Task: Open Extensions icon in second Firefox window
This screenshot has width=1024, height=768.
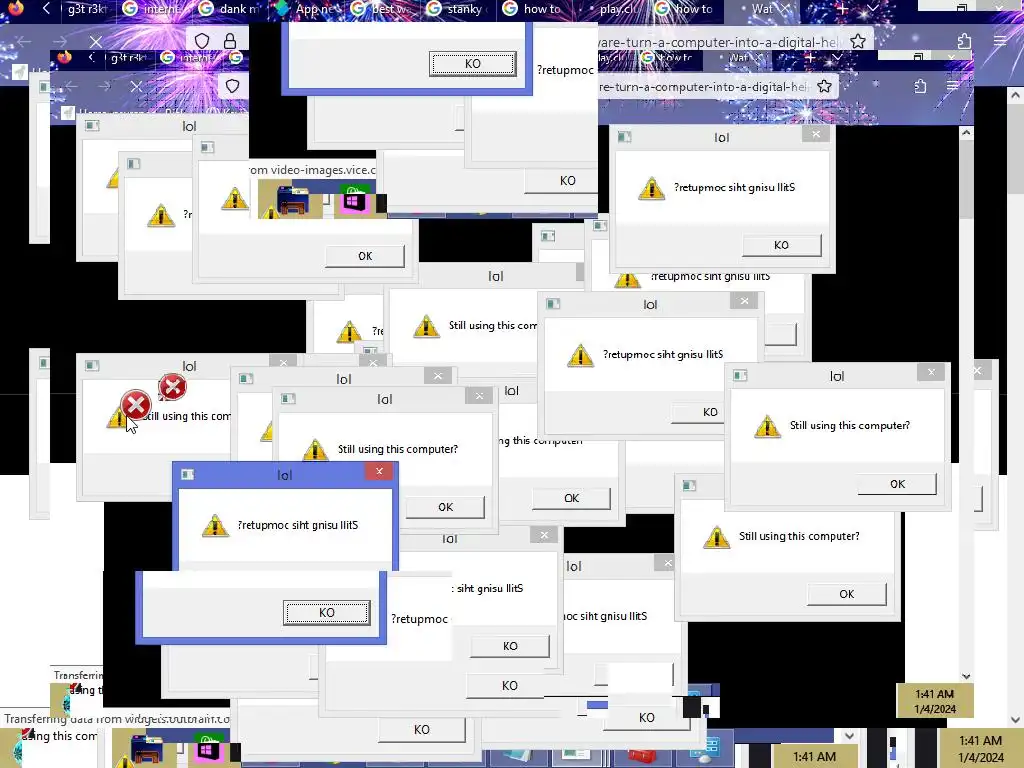Action: [x=920, y=86]
